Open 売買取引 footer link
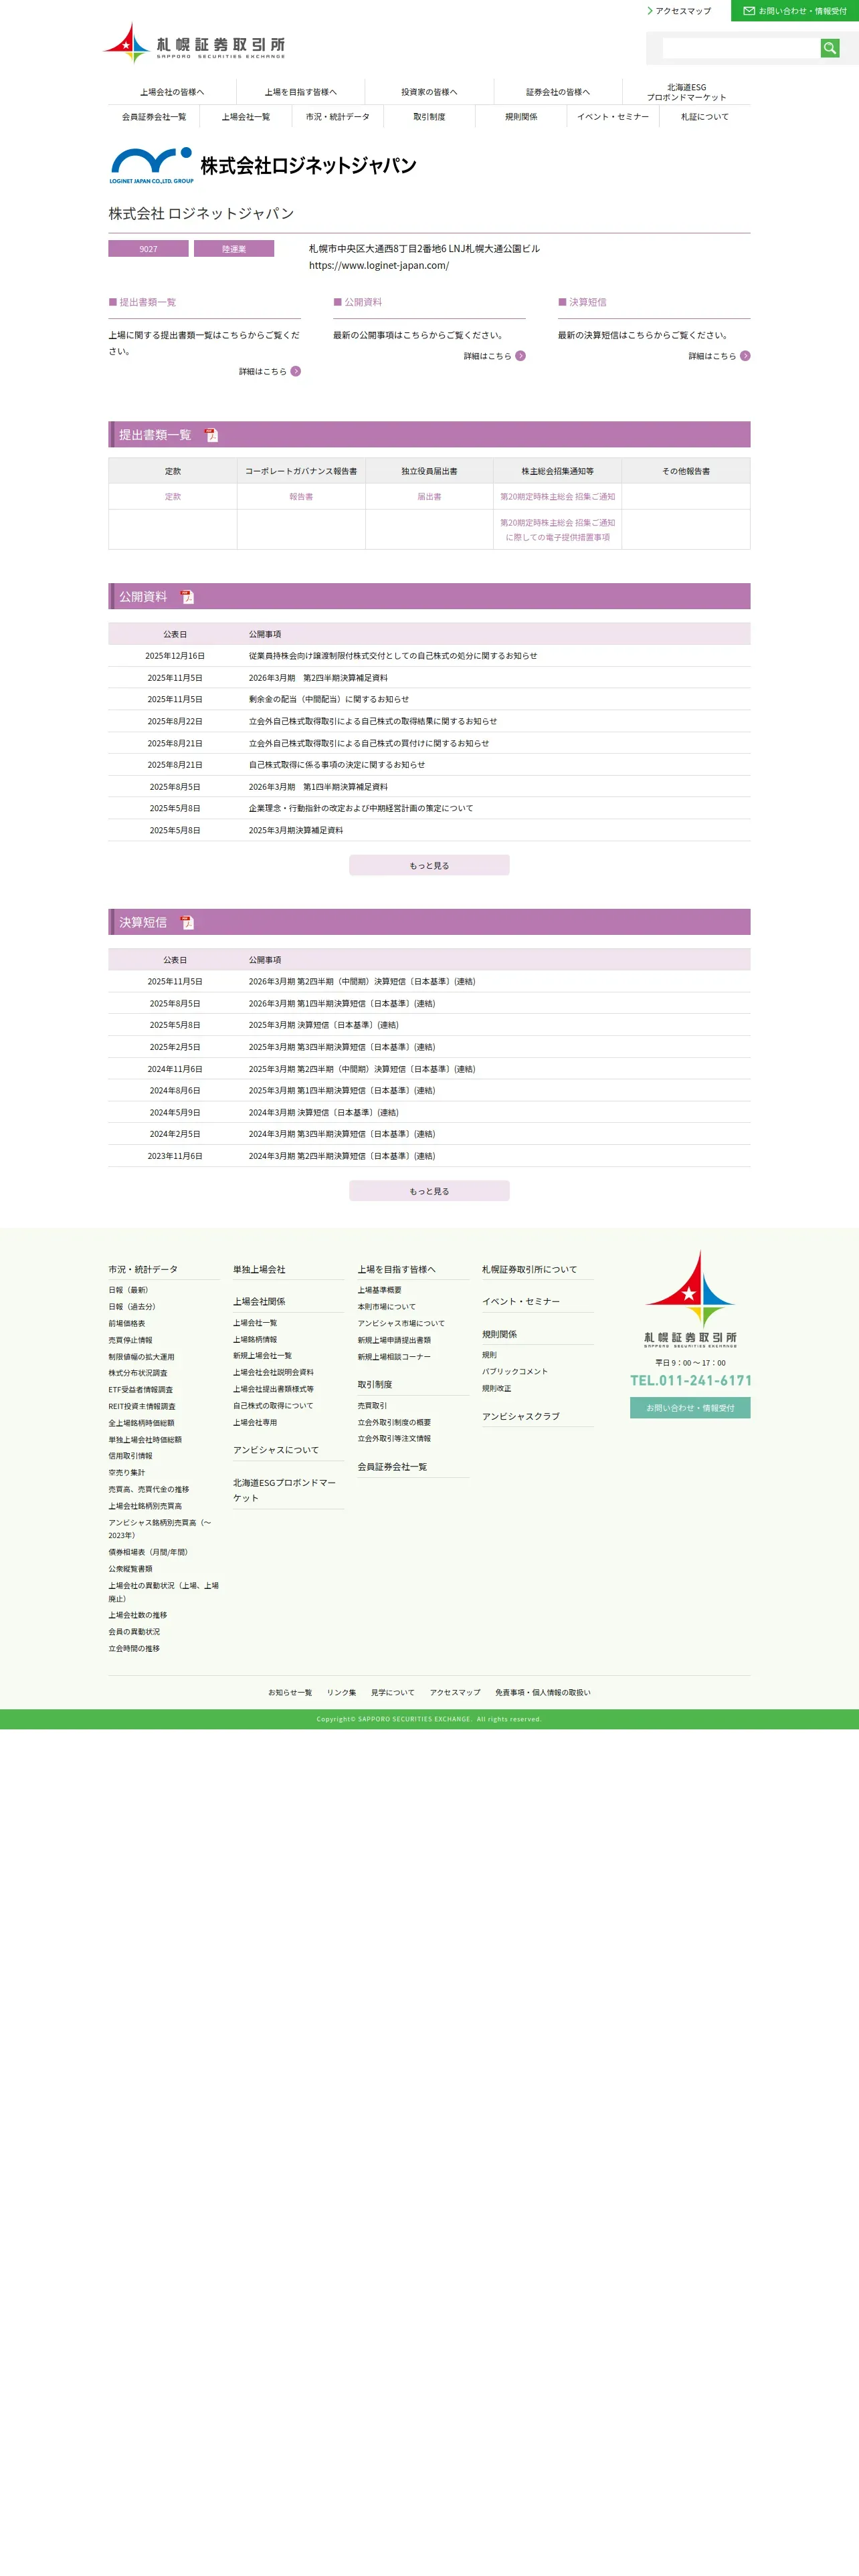Image resolution: width=859 pixels, height=2576 pixels. (x=372, y=1407)
